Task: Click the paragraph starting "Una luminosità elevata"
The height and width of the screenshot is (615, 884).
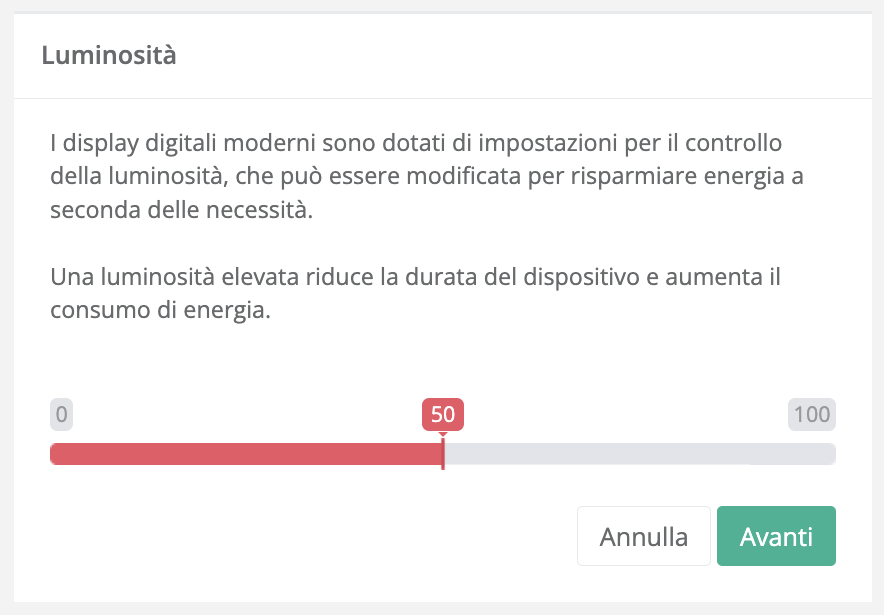Action: (x=415, y=292)
